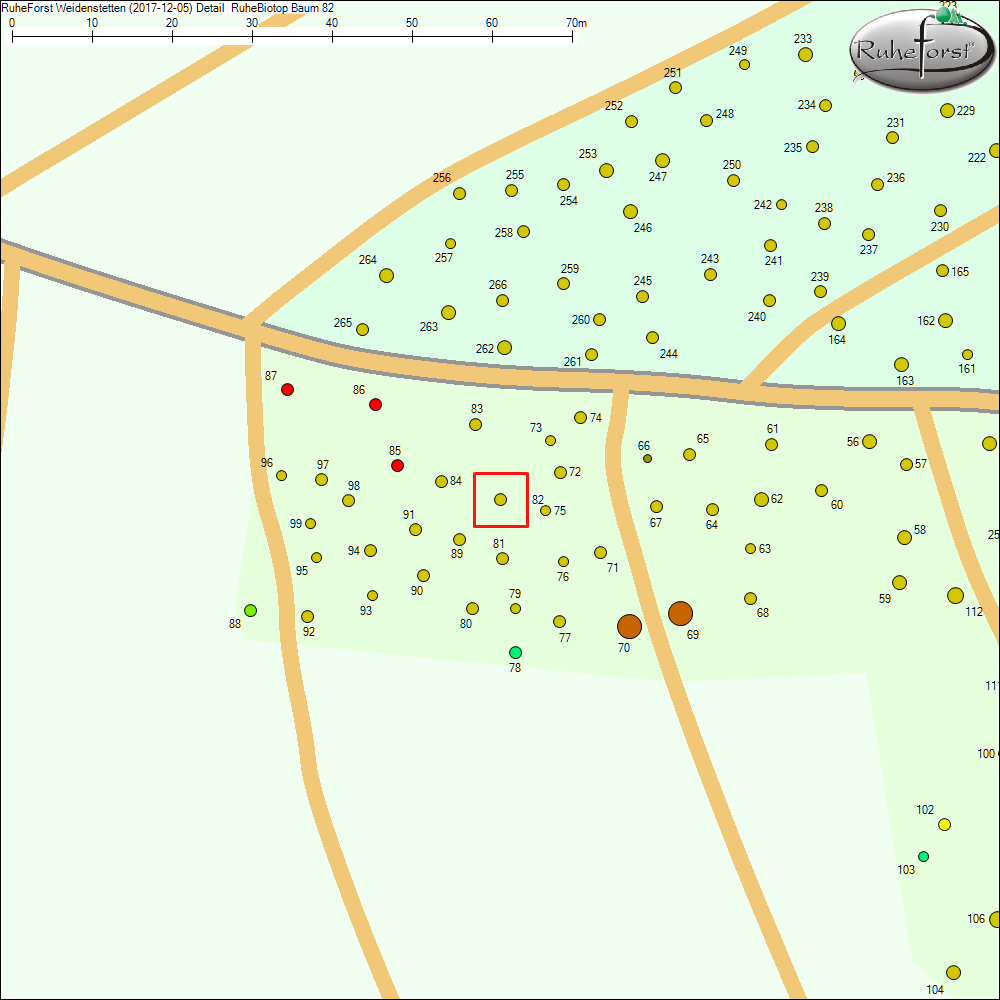Click the large orange tree 69
The width and height of the screenshot is (1000, 1000).
click(x=680, y=613)
